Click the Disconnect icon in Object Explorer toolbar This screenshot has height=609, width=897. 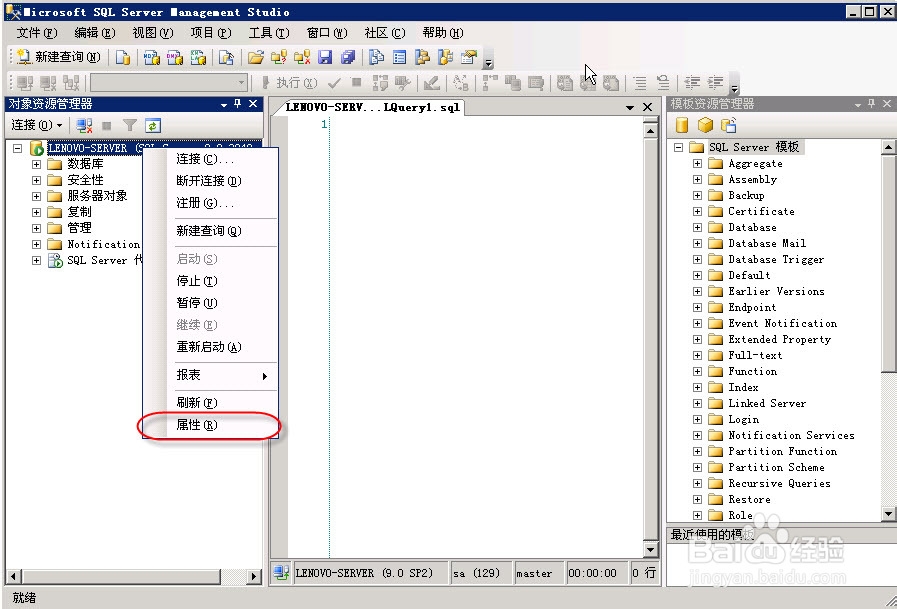[x=84, y=125]
